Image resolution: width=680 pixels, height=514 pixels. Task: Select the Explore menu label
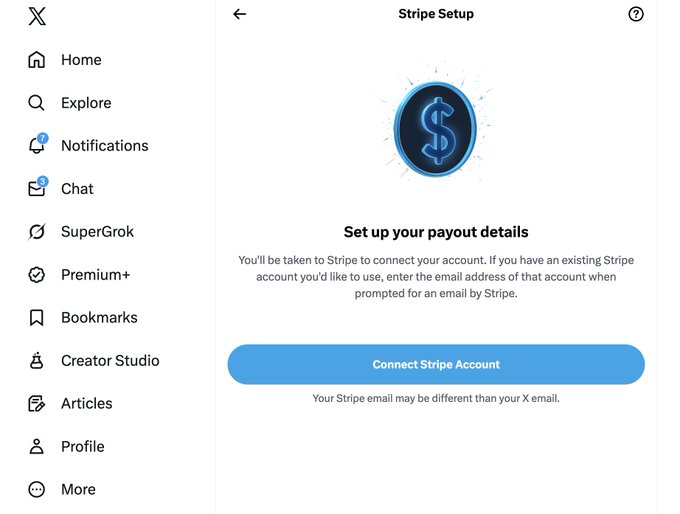click(86, 103)
